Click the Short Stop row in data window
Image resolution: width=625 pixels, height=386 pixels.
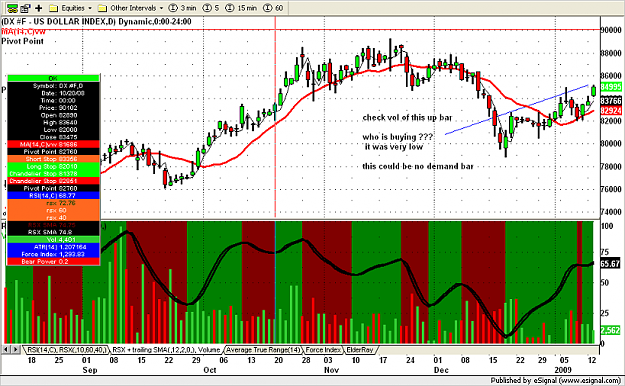[x=53, y=159]
